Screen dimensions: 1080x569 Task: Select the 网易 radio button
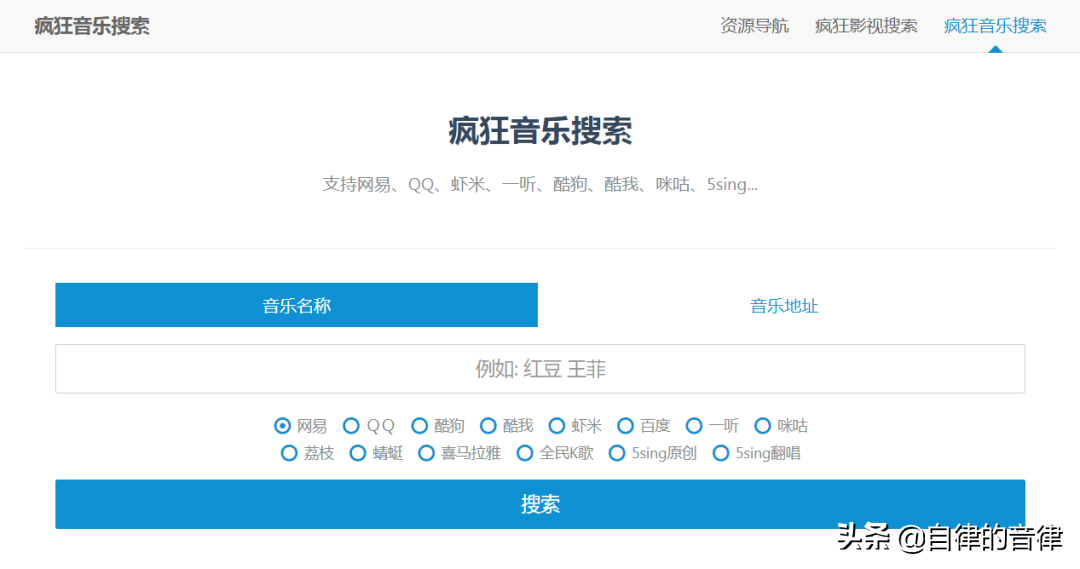pyautogui.click(x=282, y=426)
